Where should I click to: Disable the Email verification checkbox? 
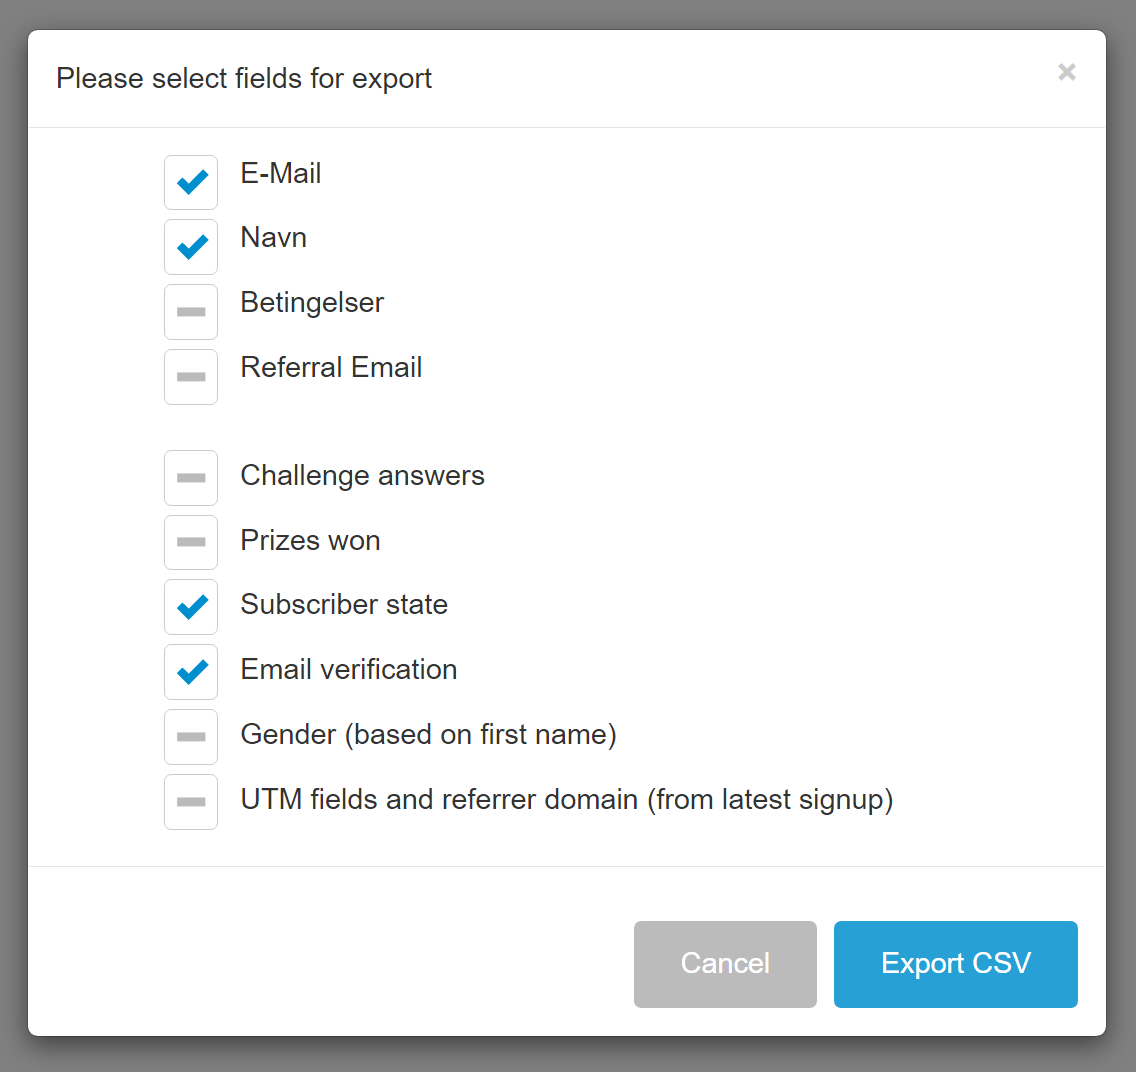[191, 672]
